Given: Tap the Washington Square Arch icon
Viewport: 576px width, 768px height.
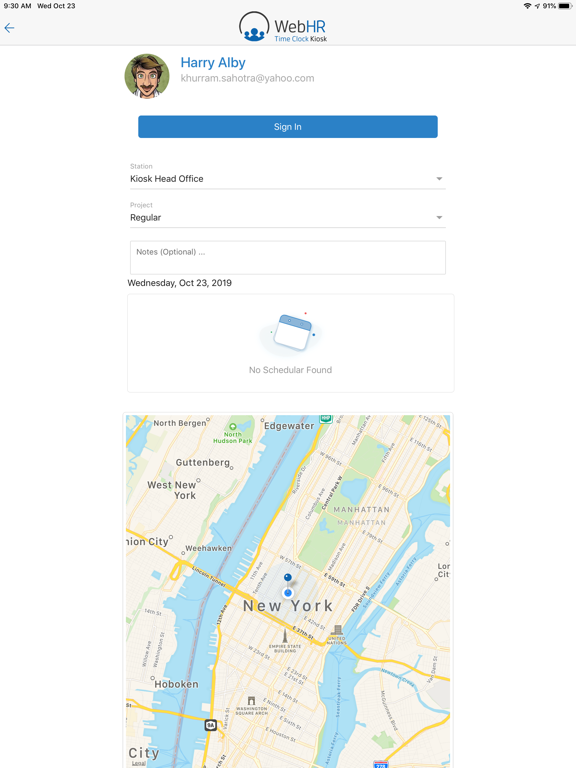Looking at the screenshot, I should click(x=251, y=701).
